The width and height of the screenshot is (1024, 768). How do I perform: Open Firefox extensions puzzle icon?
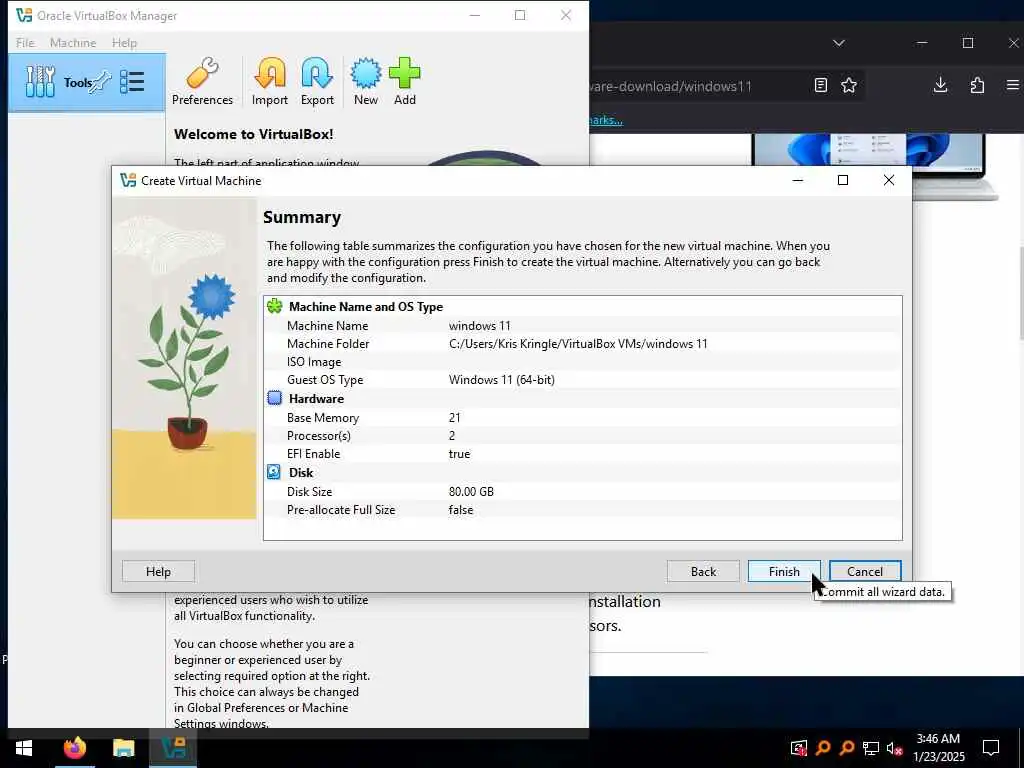coord(977,85)
